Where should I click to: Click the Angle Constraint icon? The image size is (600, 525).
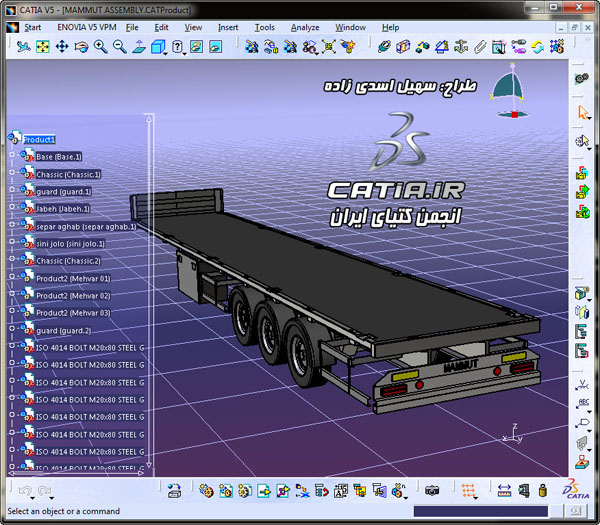tap(442, 47)
